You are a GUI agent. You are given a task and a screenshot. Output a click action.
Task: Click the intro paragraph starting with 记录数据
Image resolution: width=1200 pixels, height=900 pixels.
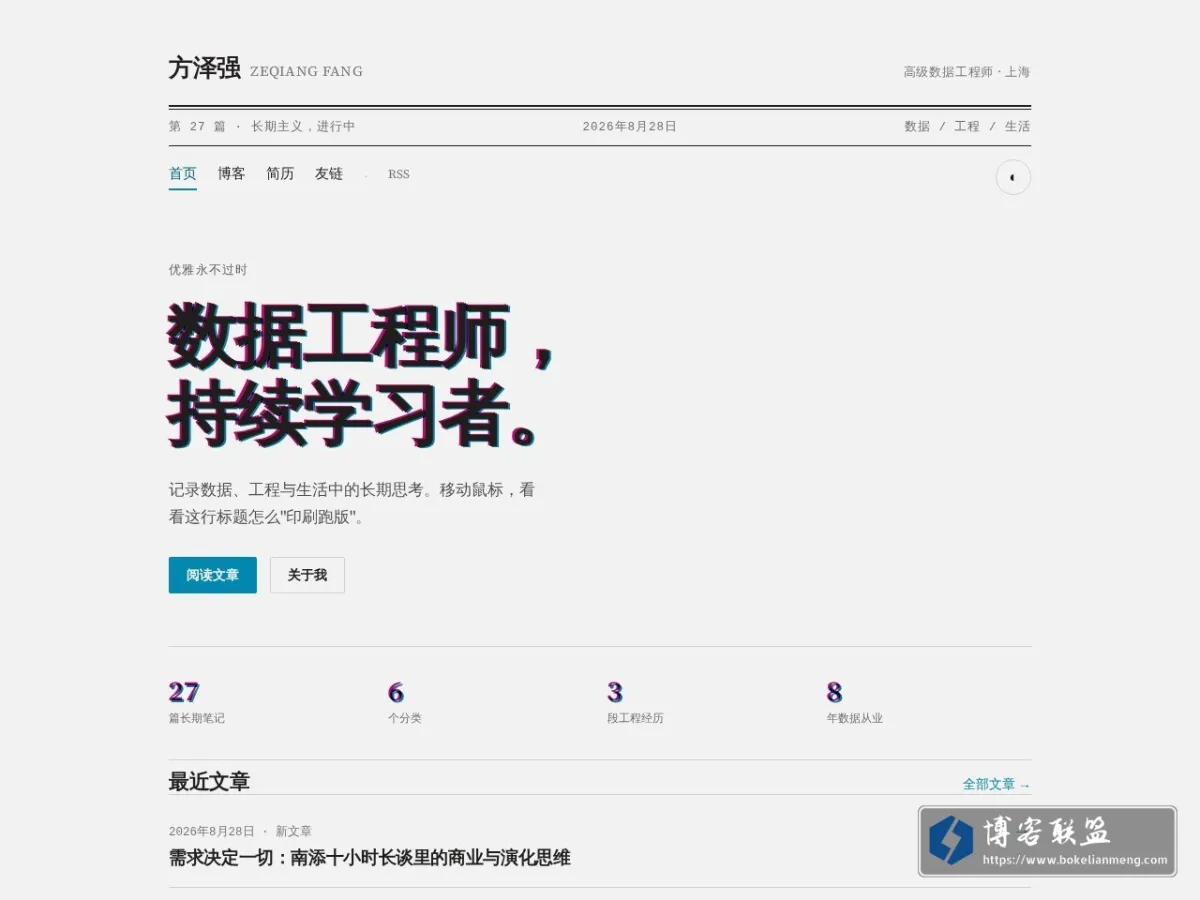point(352,504)
